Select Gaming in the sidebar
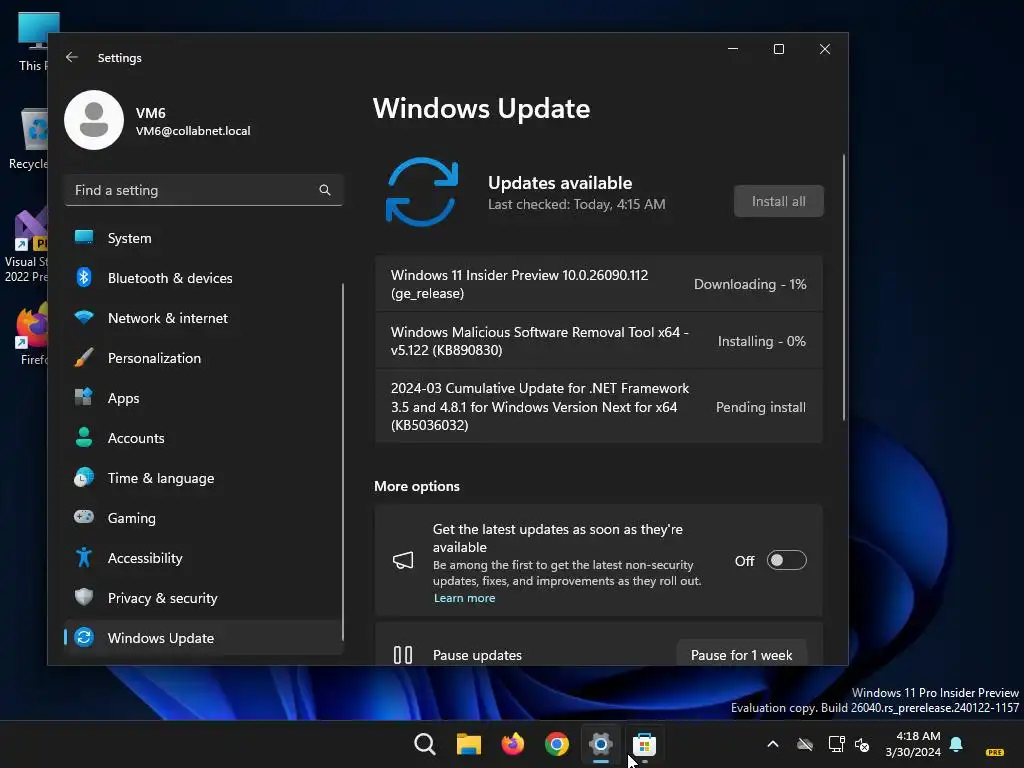The image size is (1024, 768). 204,518
